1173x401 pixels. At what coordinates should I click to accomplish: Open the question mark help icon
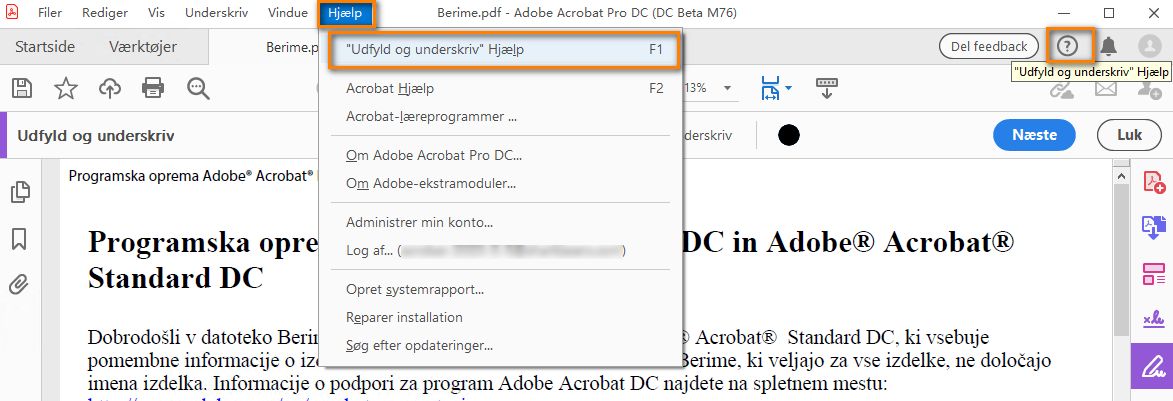click(x=1068, y=46)
